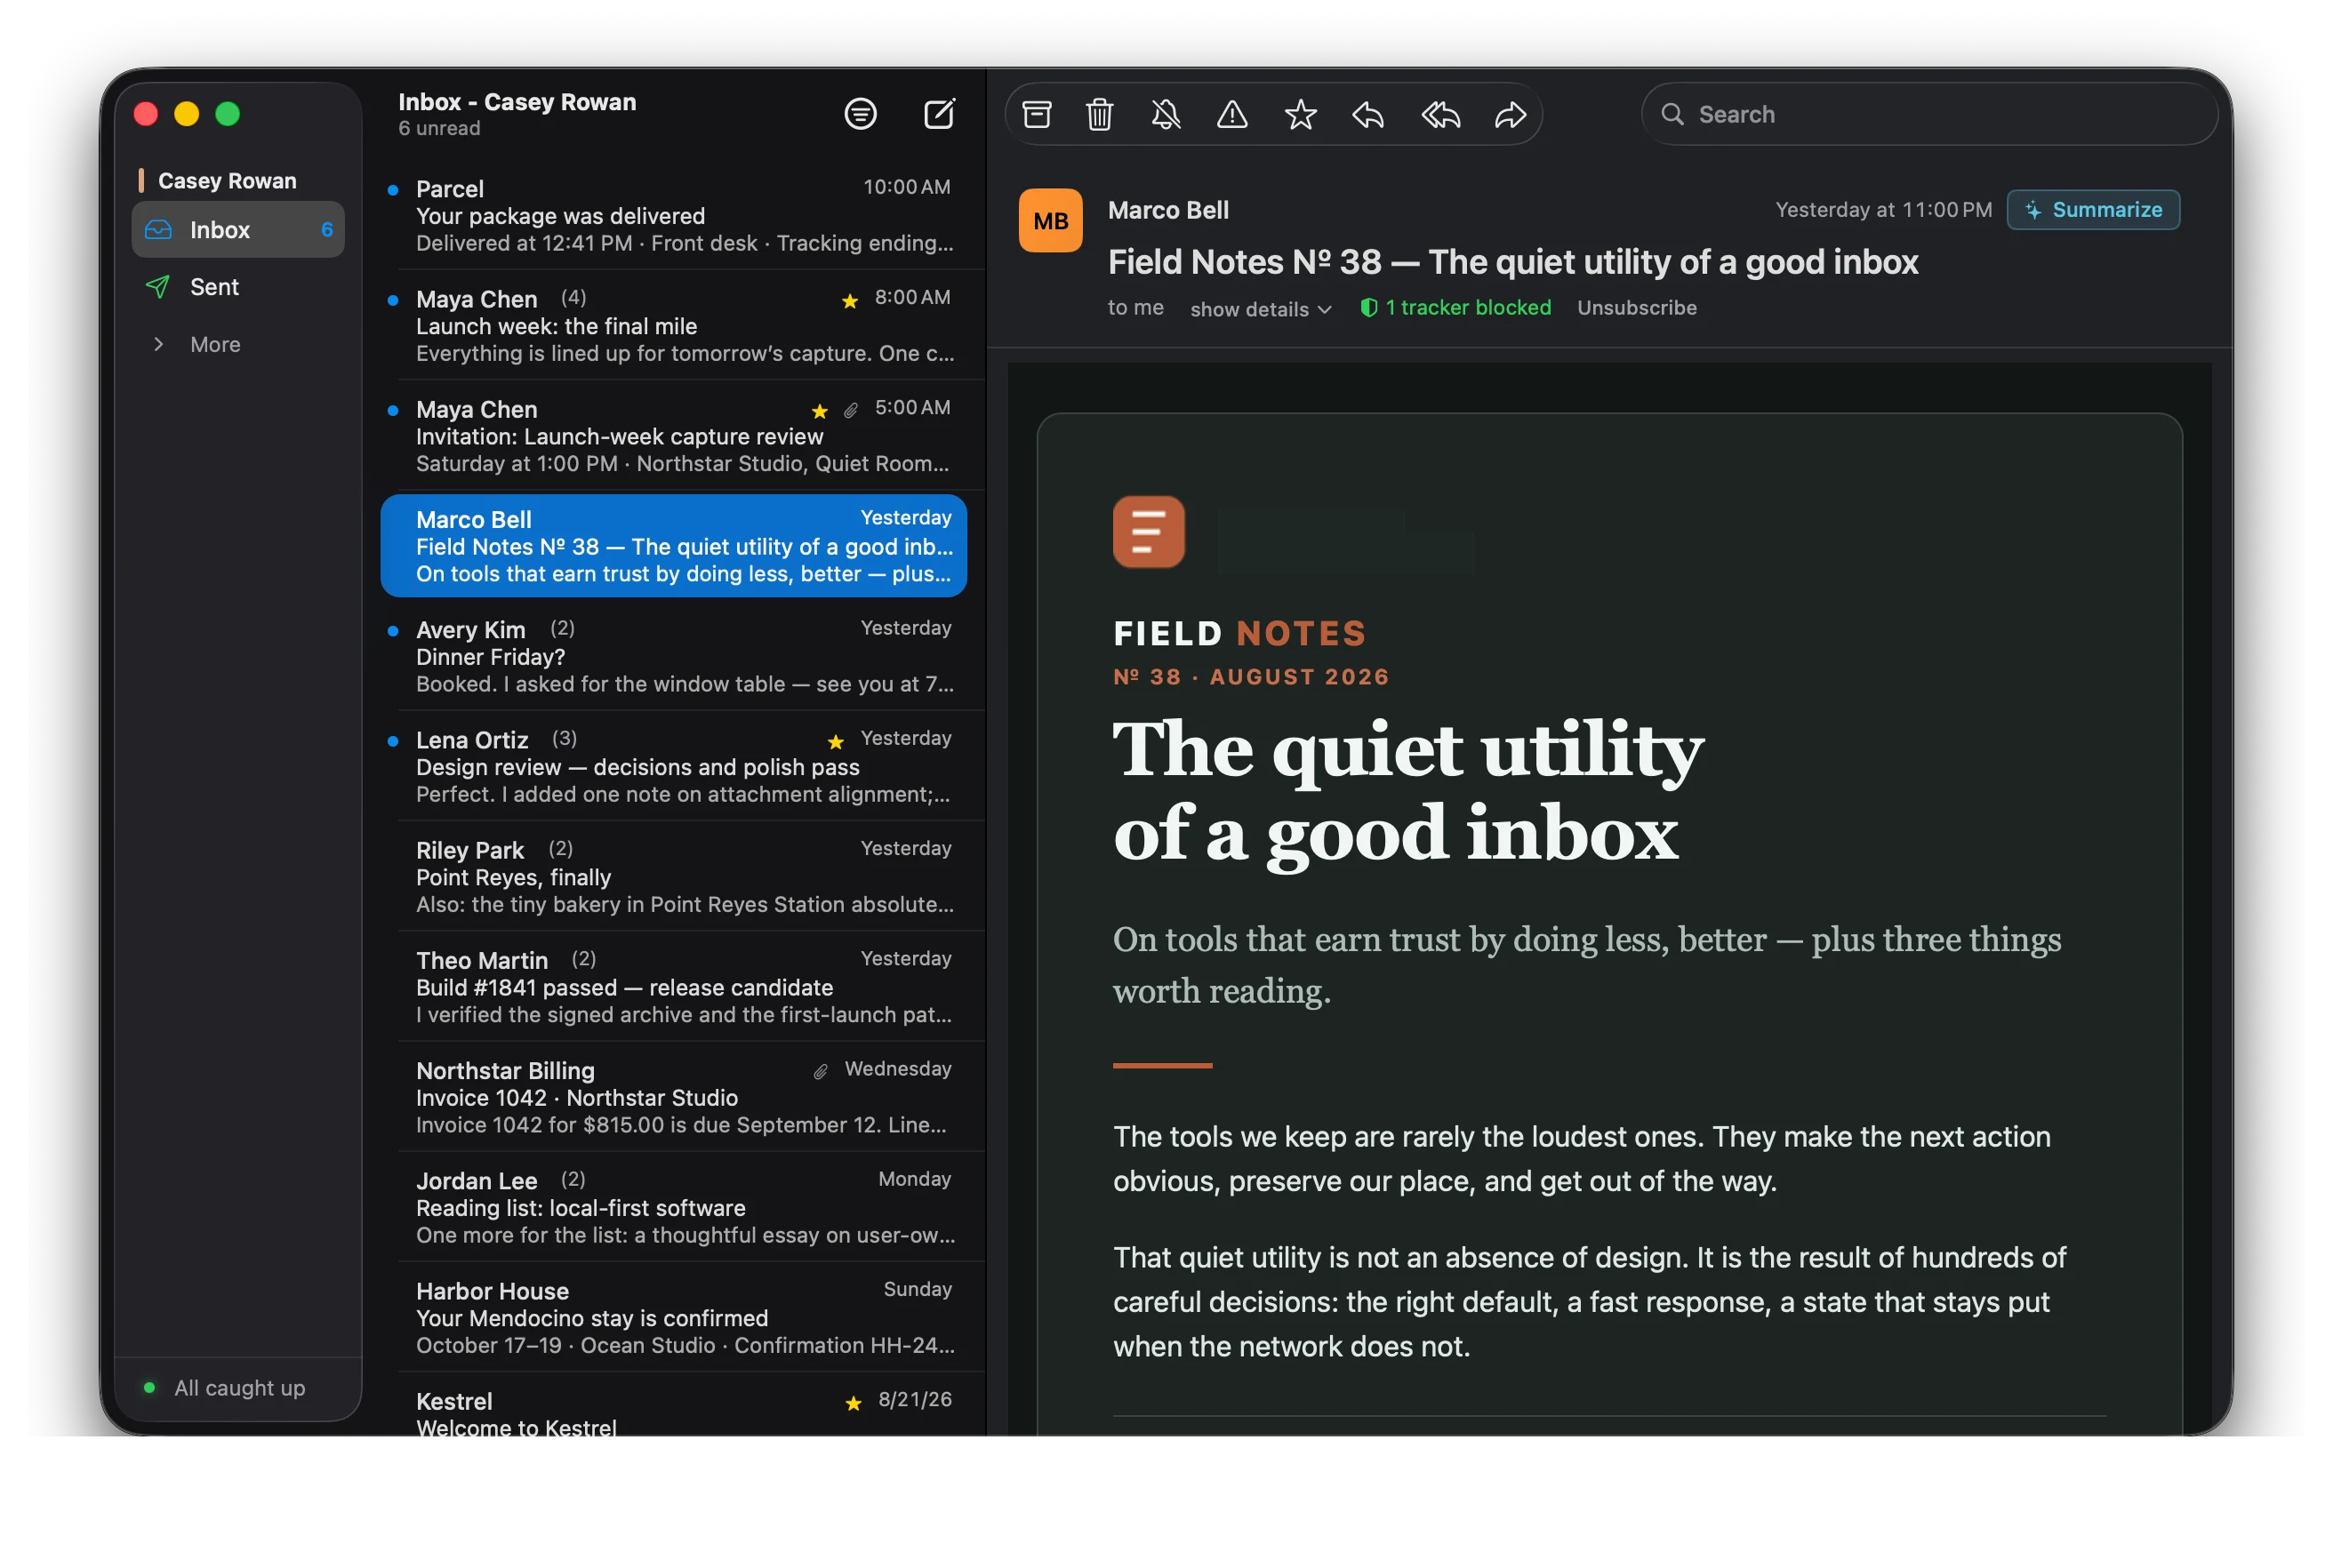Star the open message in toolbar

1300,114
